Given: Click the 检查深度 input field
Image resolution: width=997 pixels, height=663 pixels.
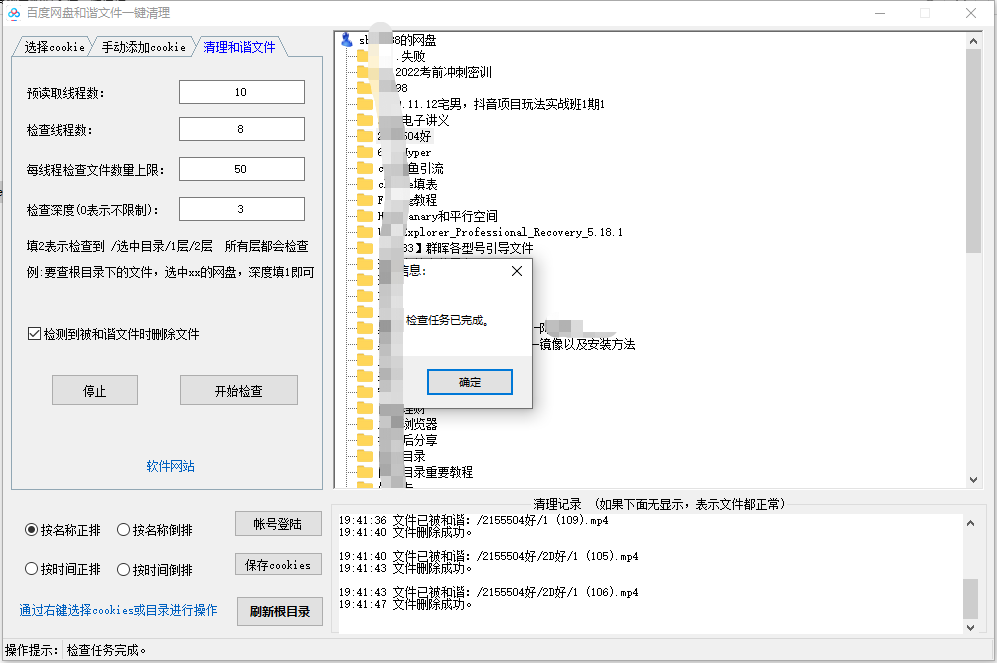Looking at the screenshot, I should pyautogui.click(x=241, y=209).
